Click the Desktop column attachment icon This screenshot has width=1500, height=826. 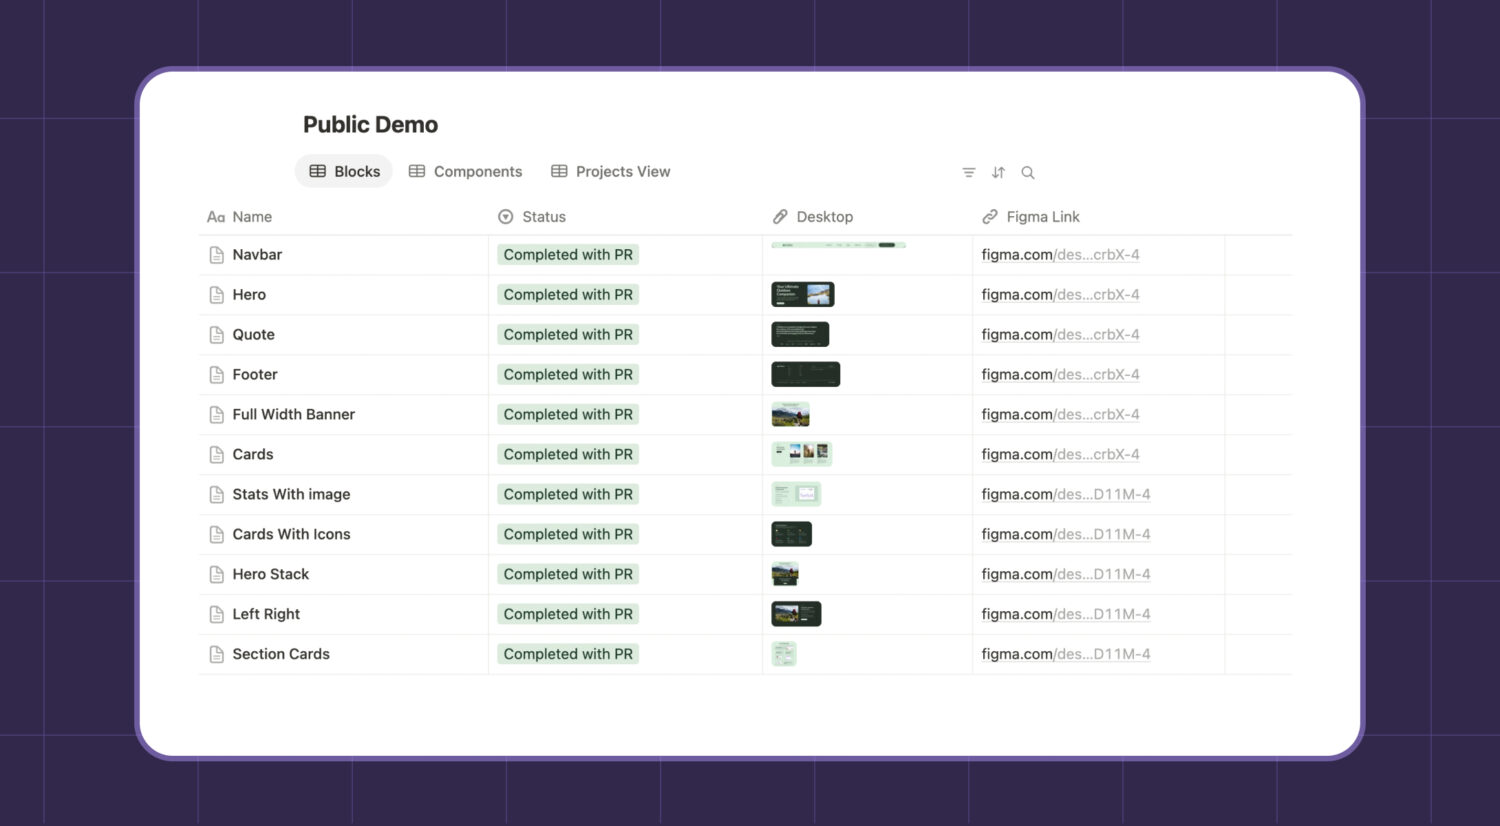pyautogui.click(x=780, y=217)
